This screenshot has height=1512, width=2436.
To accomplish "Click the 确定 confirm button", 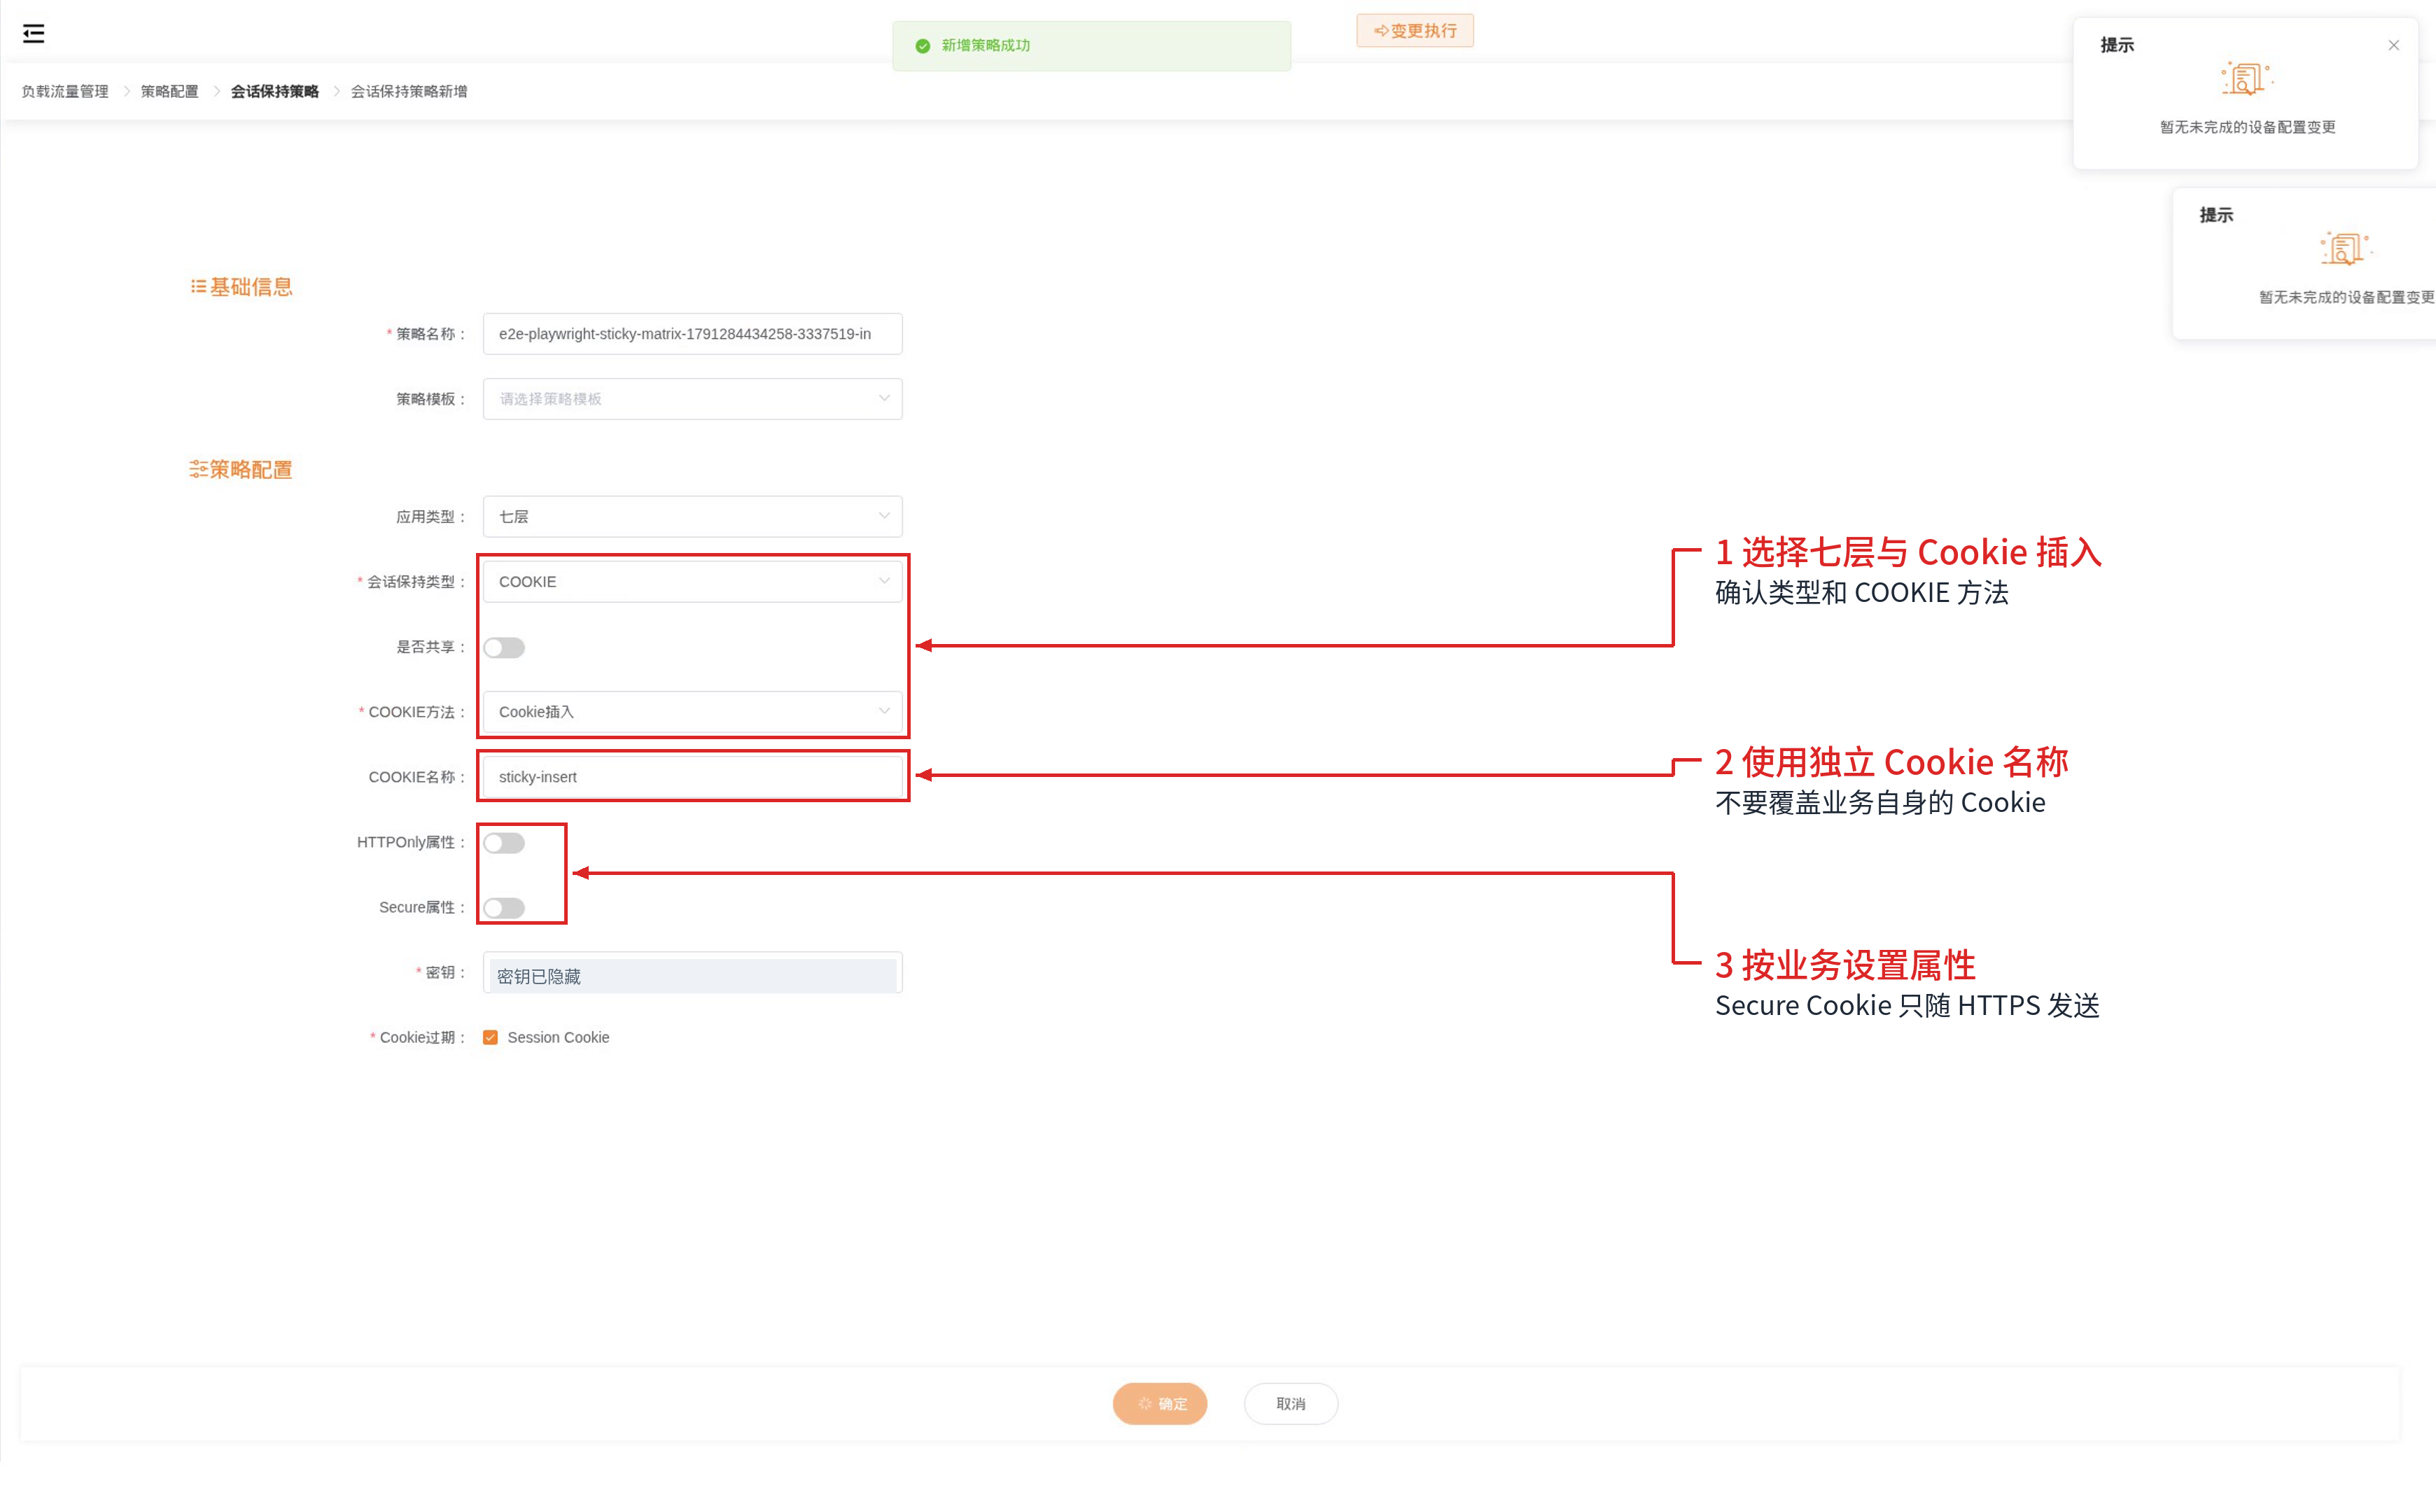I will point(1160,1404).
